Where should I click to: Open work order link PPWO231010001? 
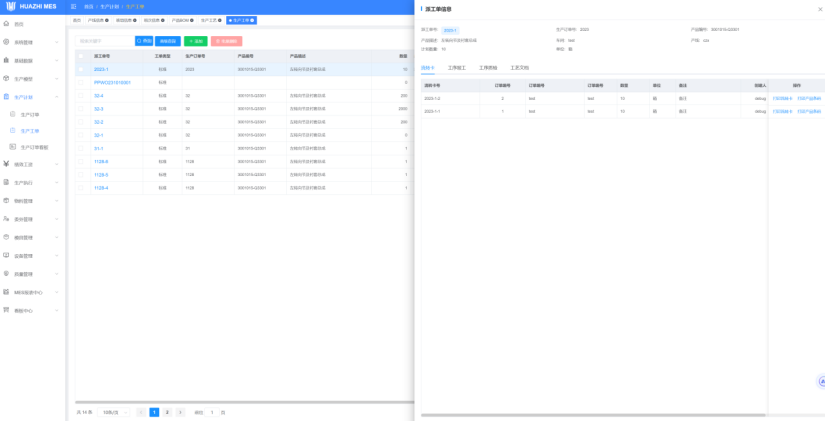112,83
